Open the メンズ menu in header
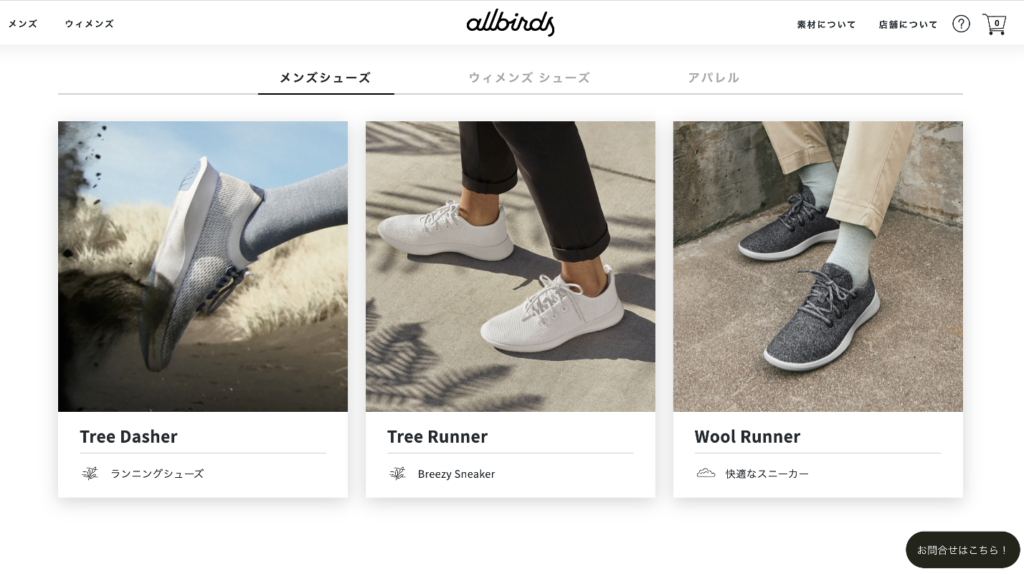The image size is (1024, 574). [23, 24]
